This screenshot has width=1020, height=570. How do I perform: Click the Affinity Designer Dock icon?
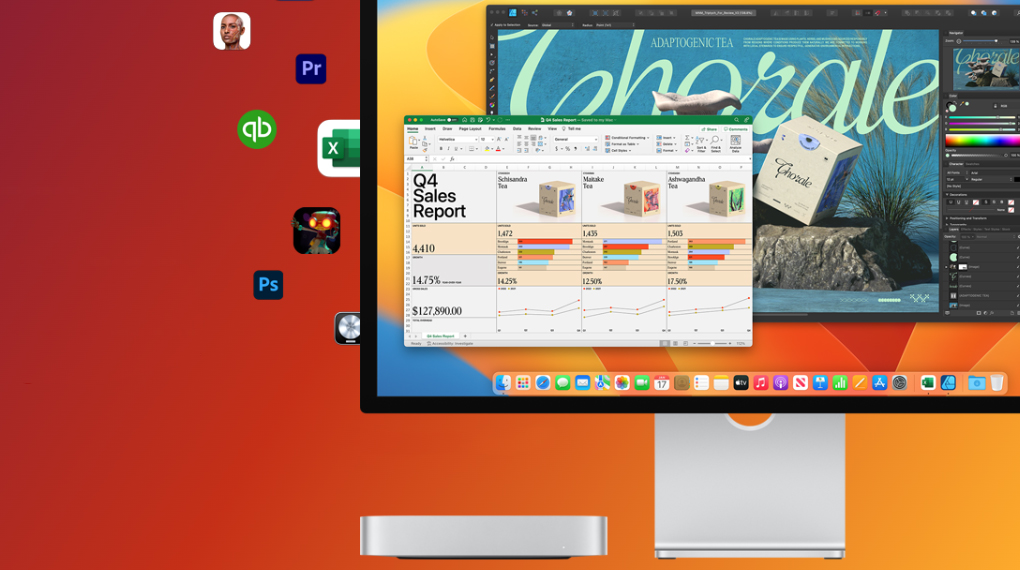pyautogui.click(x=948, y=383)
